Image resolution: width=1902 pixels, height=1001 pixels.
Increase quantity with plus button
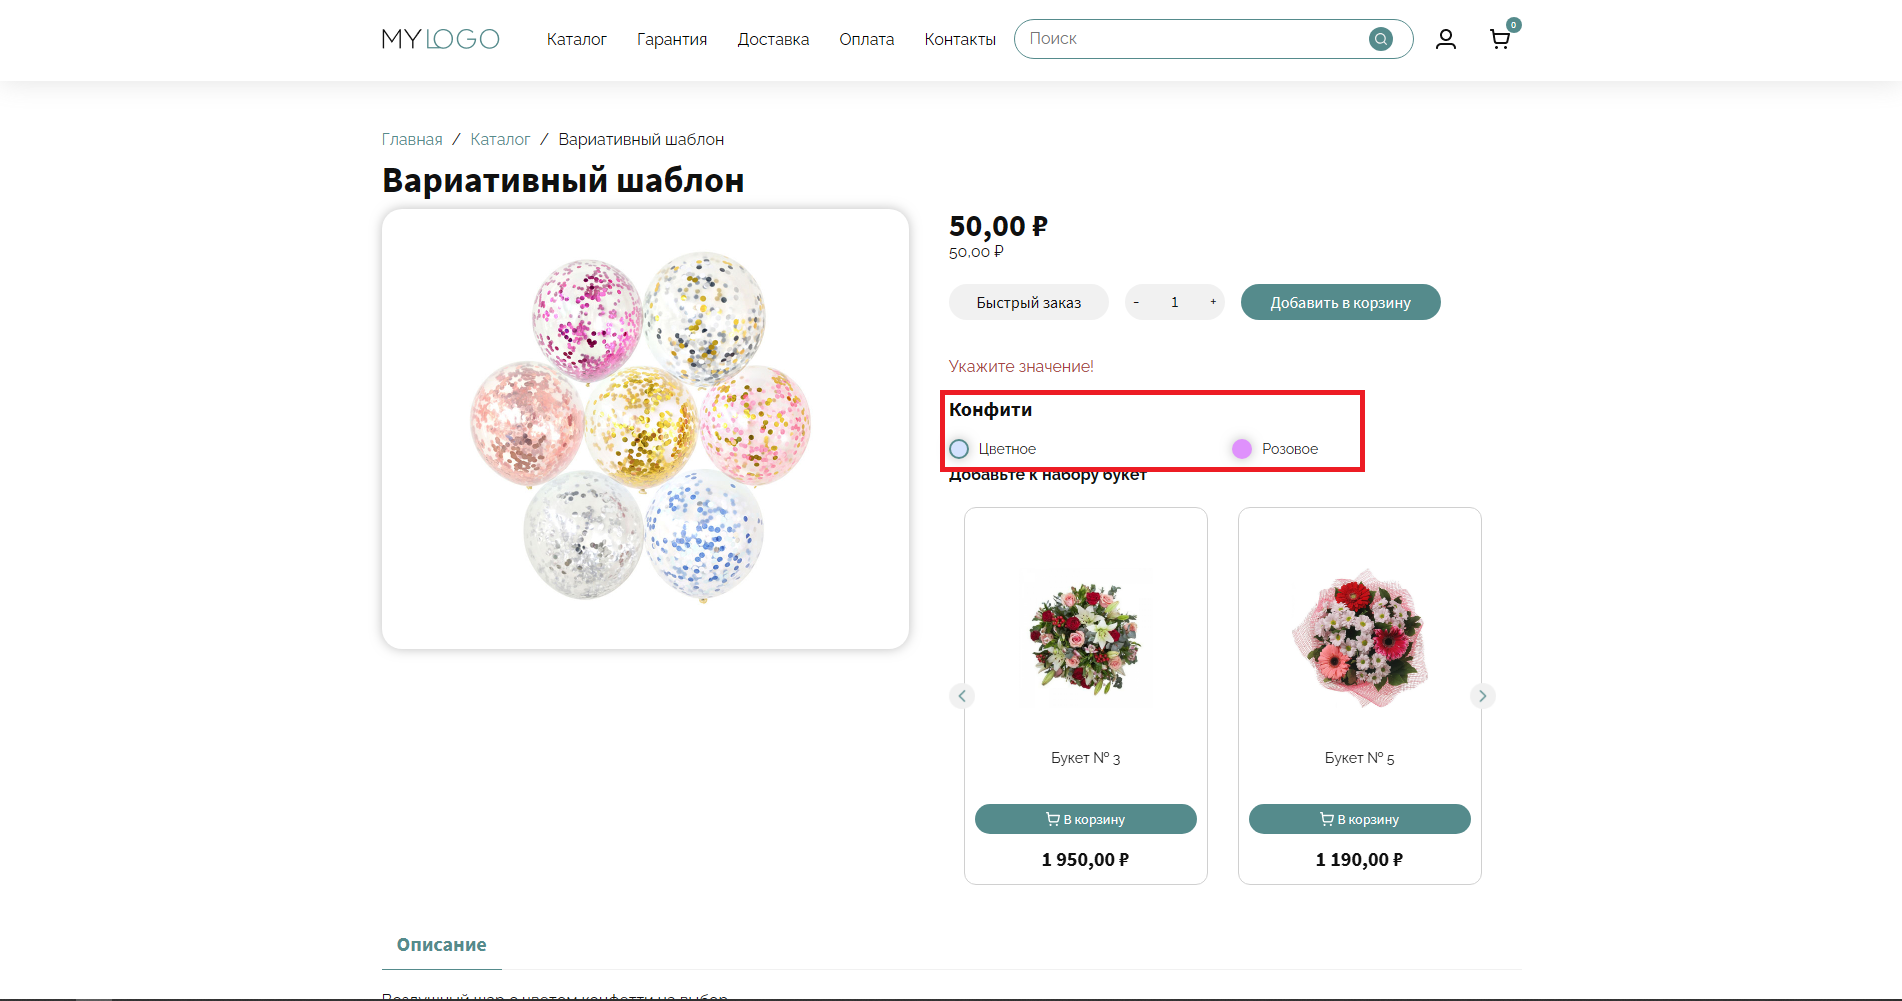[x=1213, y=302]
